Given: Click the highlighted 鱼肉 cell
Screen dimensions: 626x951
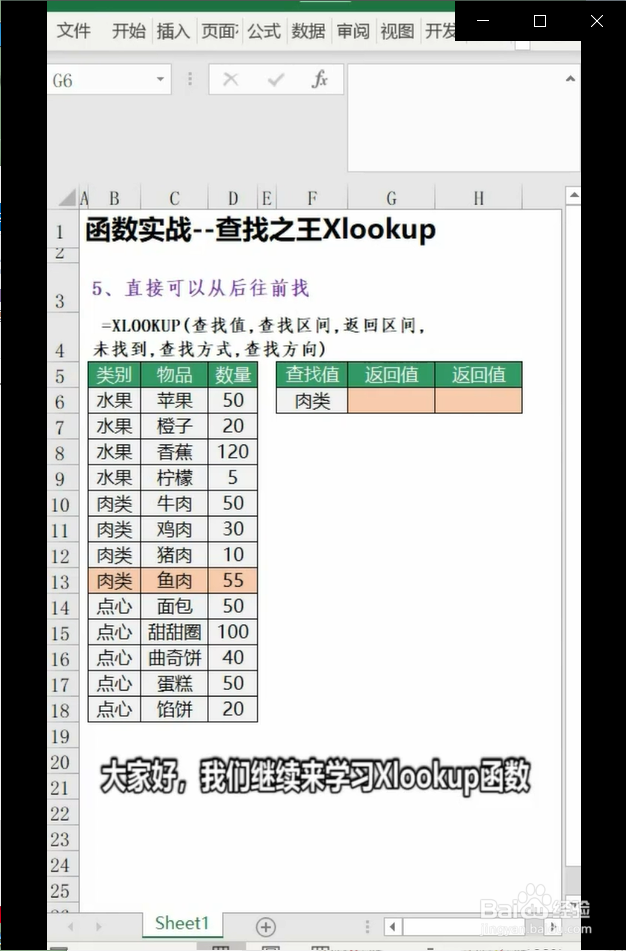Looking at the screenshot, I should [x=174, y=580].
